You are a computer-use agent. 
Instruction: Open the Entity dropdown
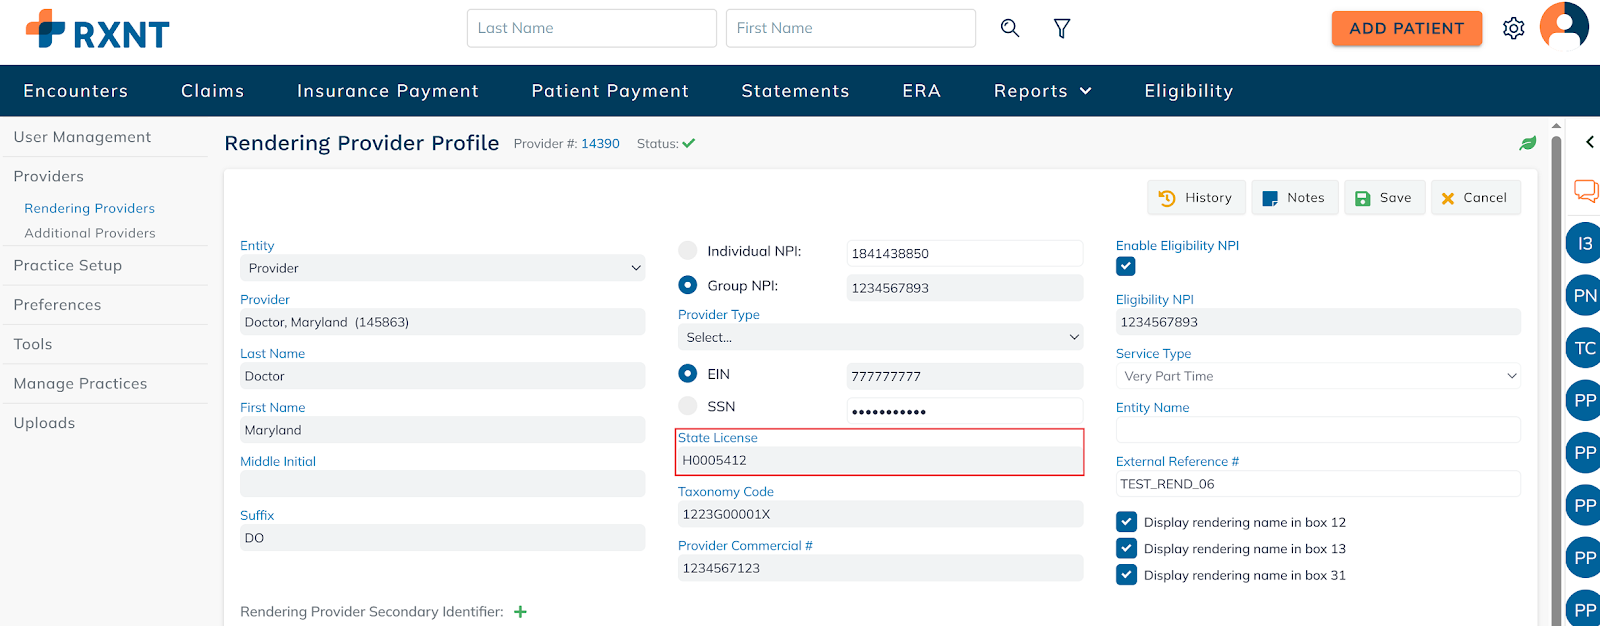(x=442, y=268)
